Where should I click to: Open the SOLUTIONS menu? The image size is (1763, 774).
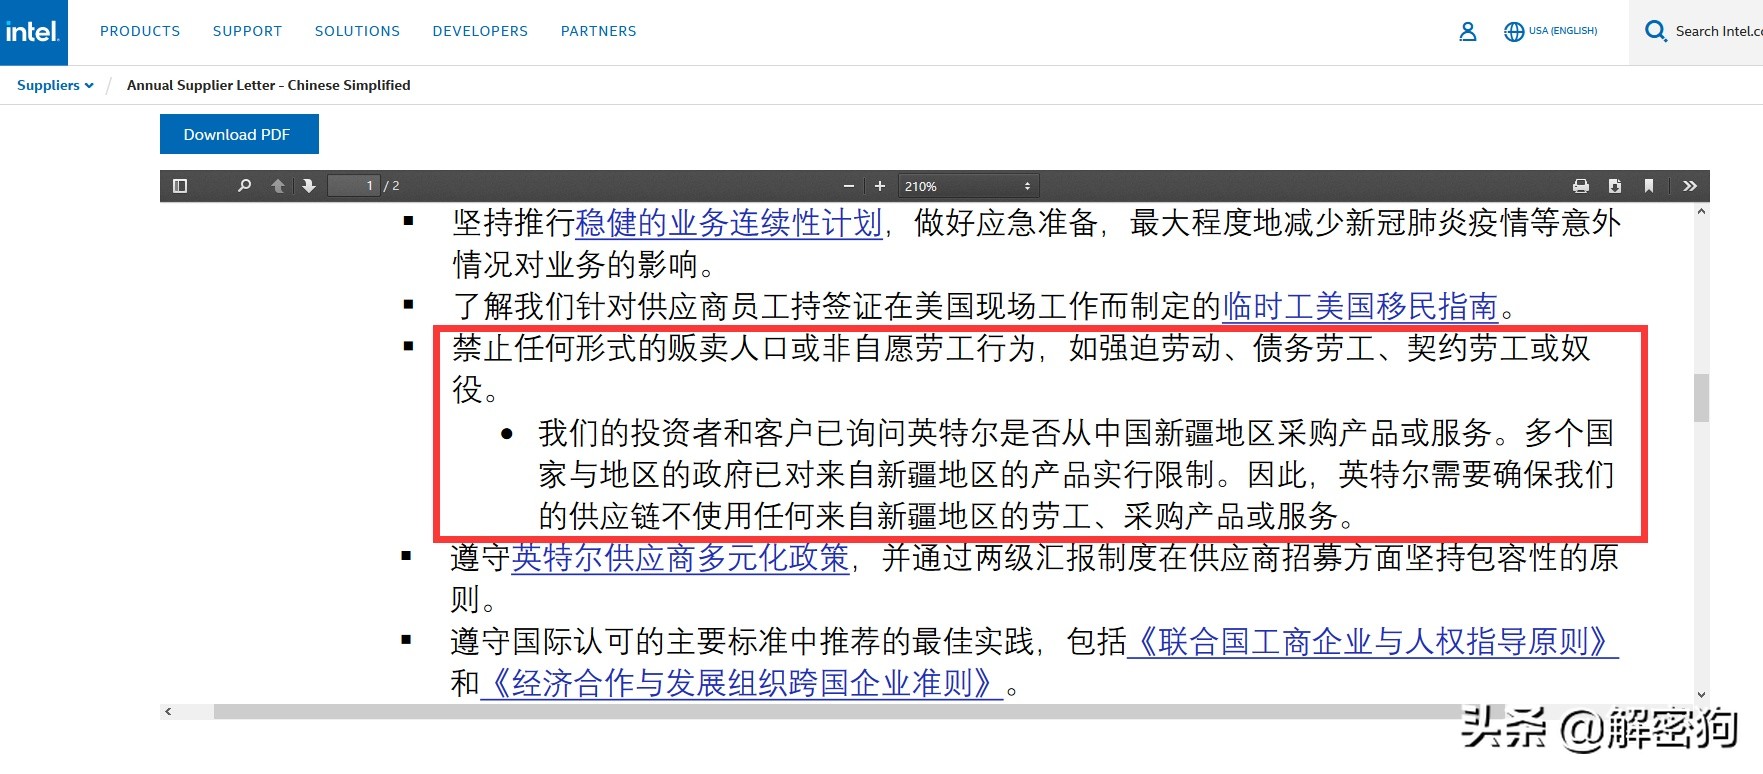tap(357, 31)
